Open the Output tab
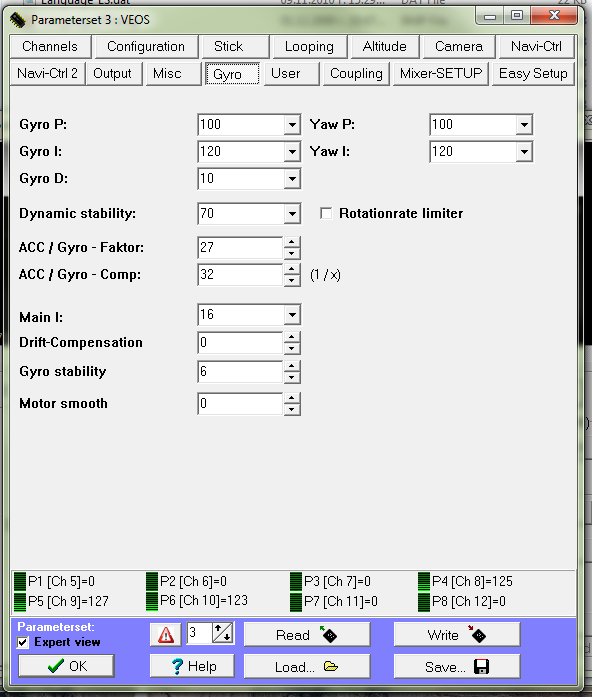The width and height of the screenshot is (592, 697). point(112,73)
